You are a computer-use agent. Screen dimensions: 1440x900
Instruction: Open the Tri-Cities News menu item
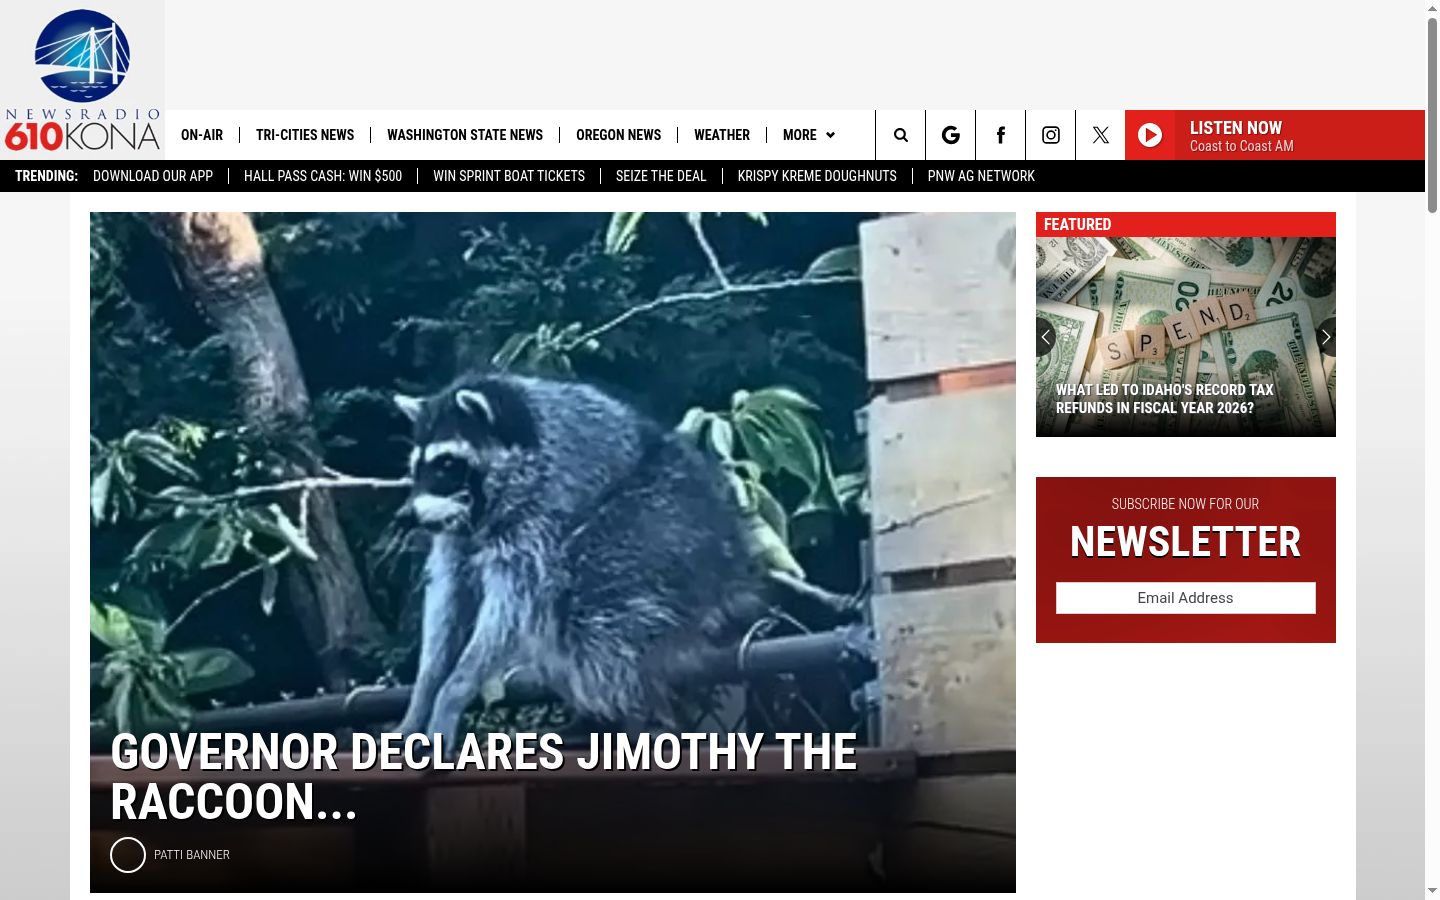pyautogui.click(x=305, y=135)
